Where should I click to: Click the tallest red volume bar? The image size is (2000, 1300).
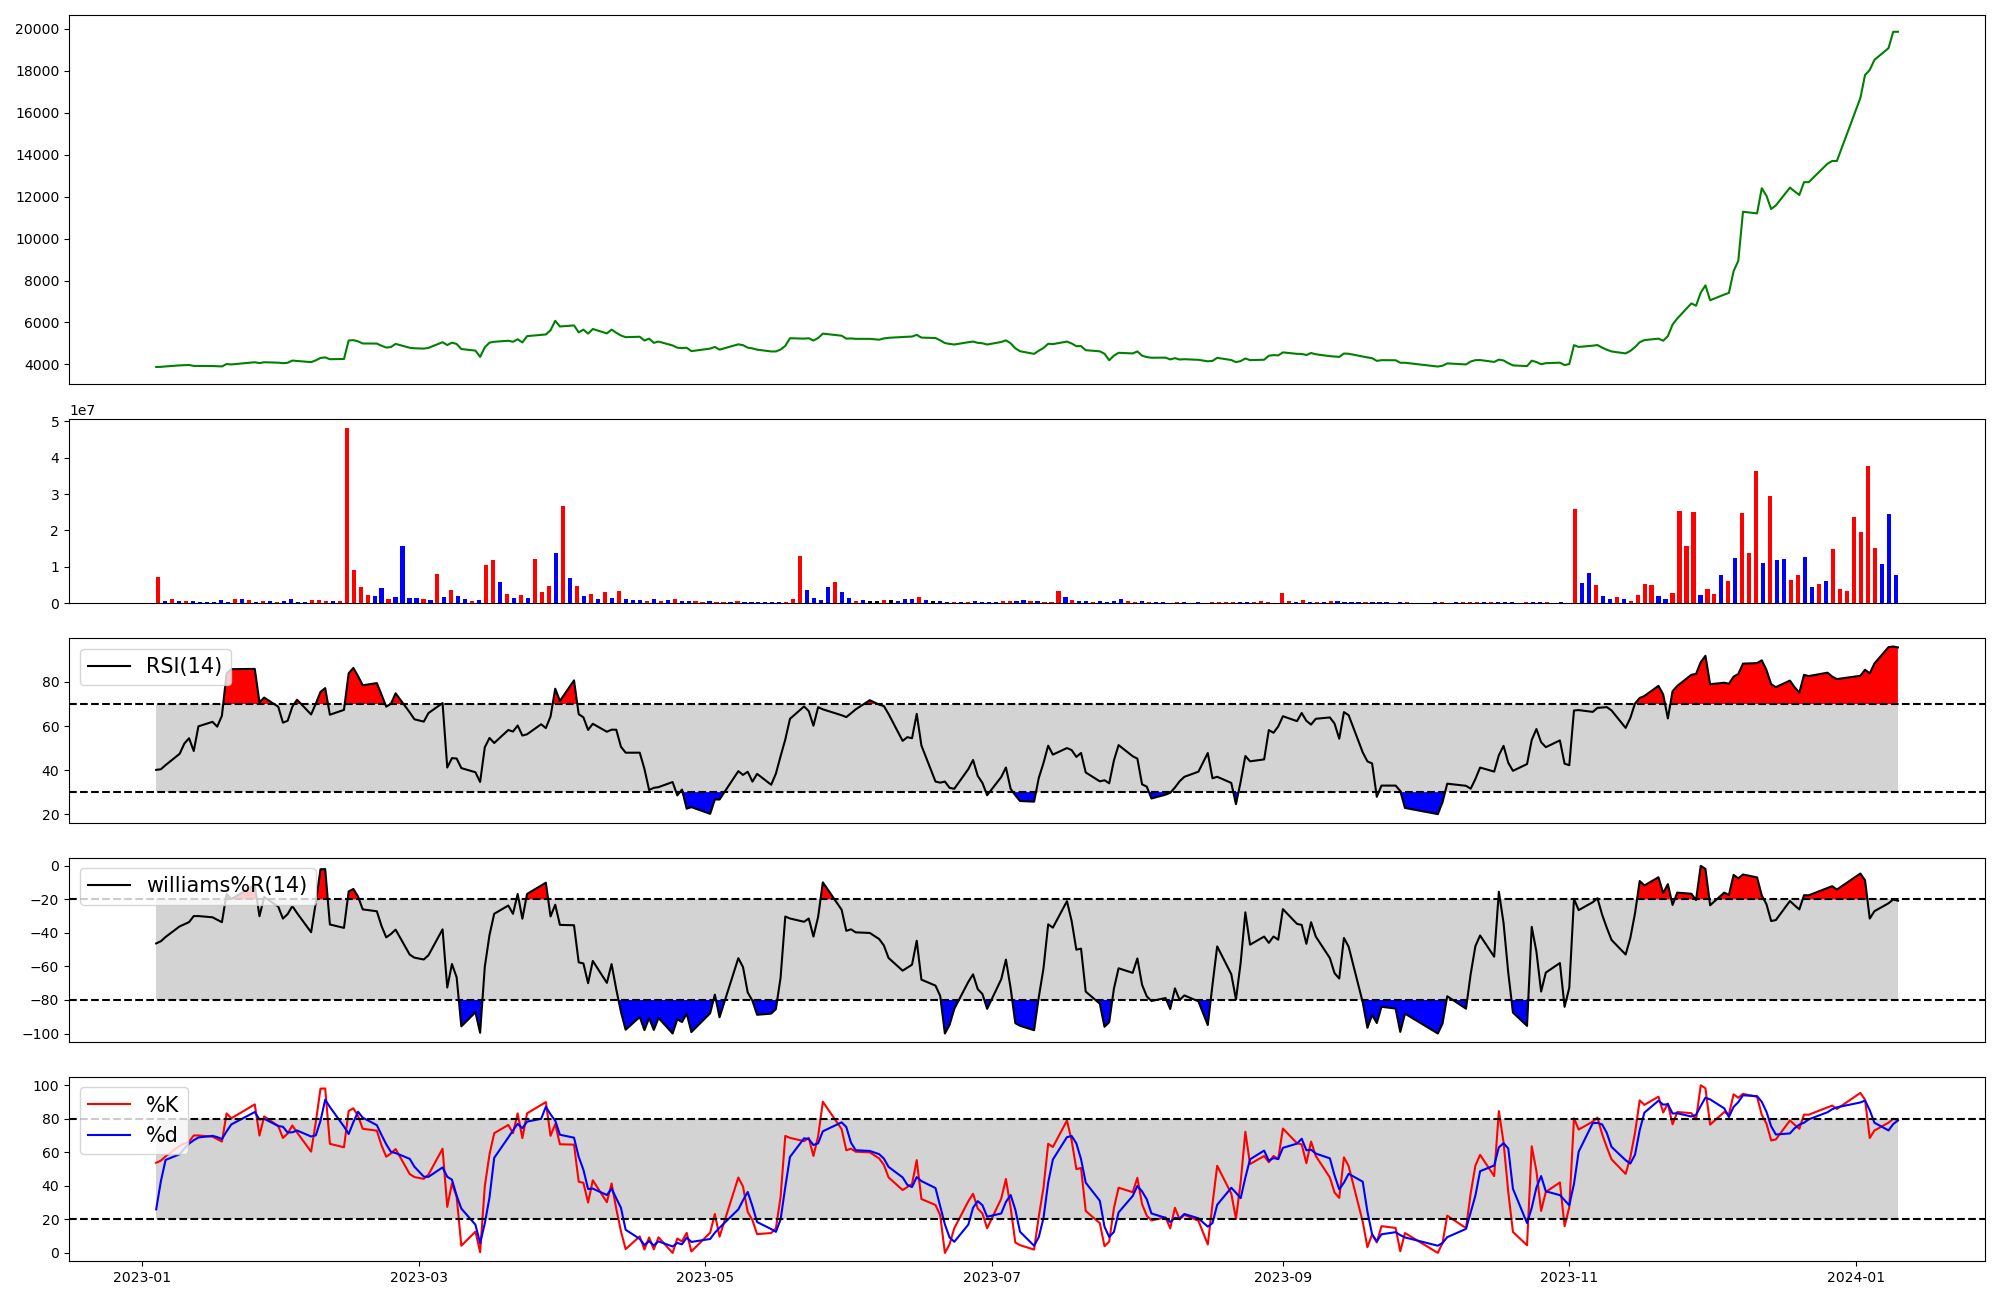click(347, 515)
